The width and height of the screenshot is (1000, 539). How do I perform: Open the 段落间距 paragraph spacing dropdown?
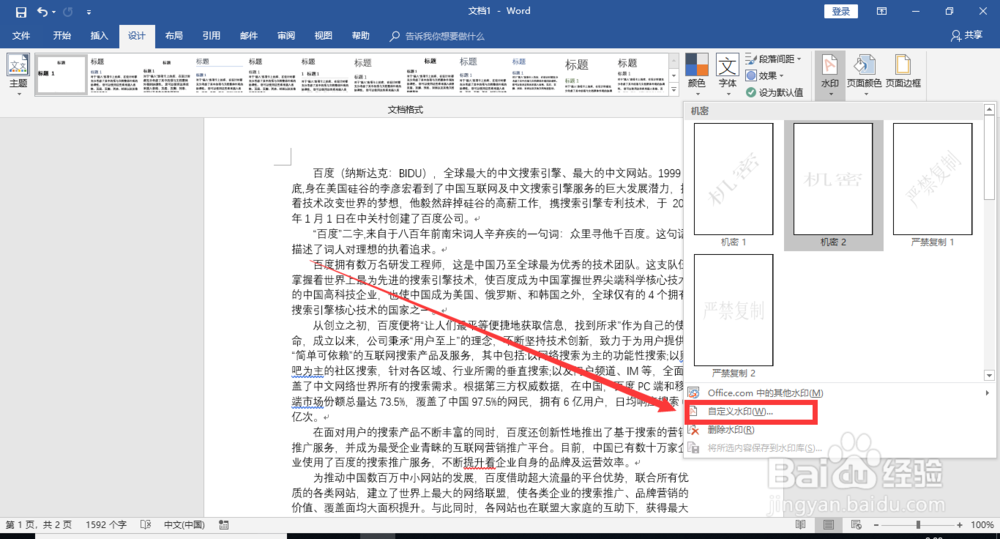pos(773,59)
